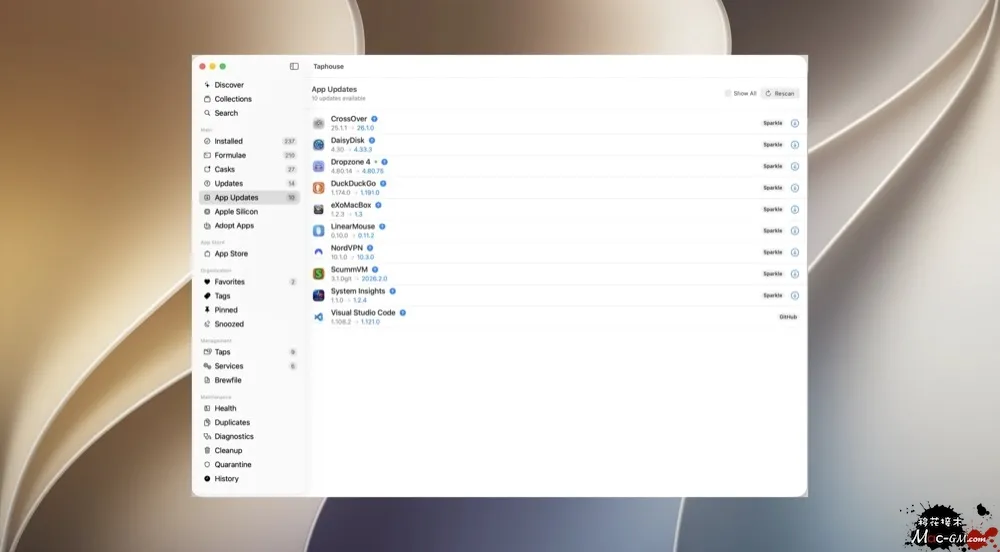The height and width of the screenshot is (552, 1000).
Task: Download the eXoMacBox update via its download icon
Action: tap(795, 209)
